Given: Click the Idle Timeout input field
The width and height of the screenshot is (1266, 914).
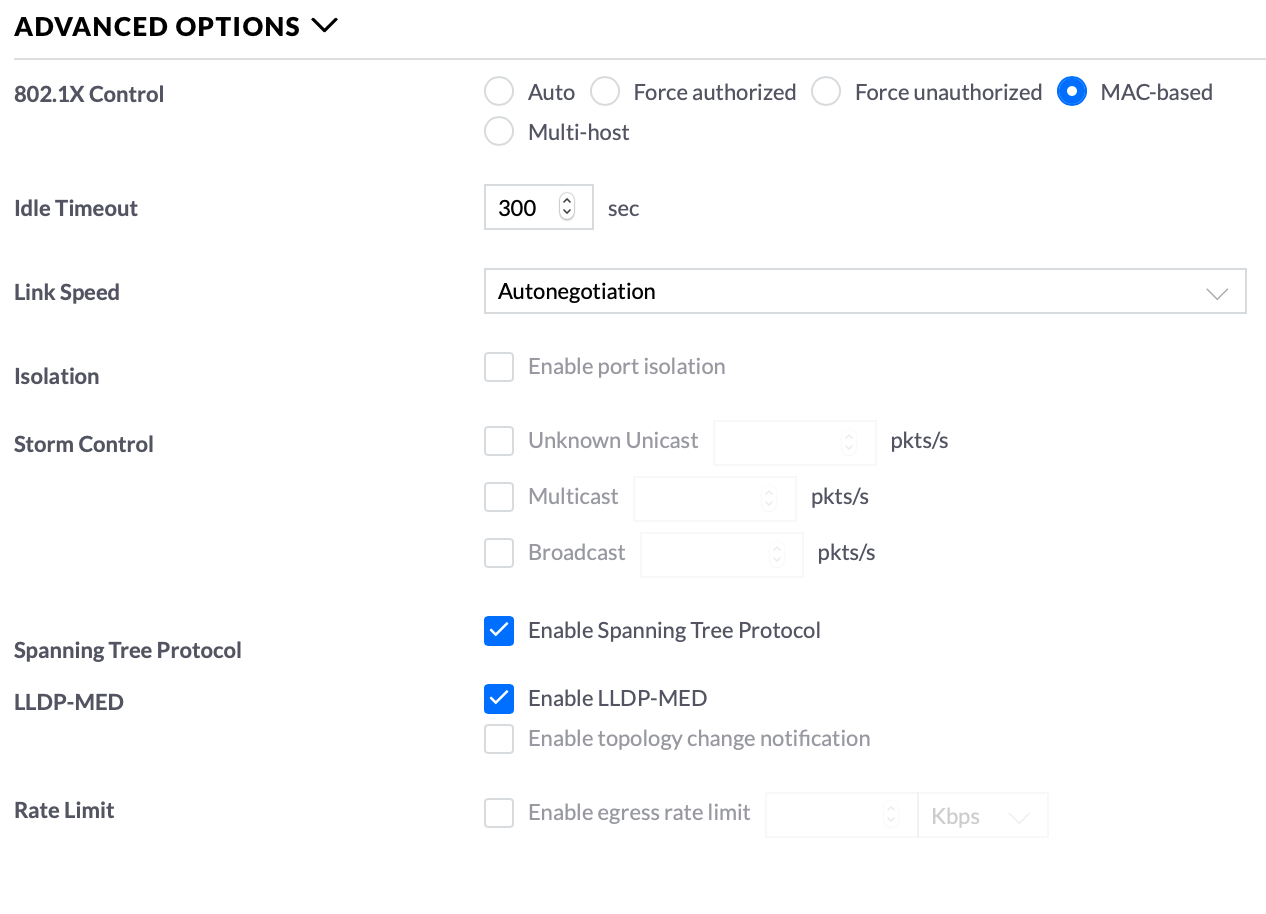Looking at the screenshot, I should coord(522,208).
